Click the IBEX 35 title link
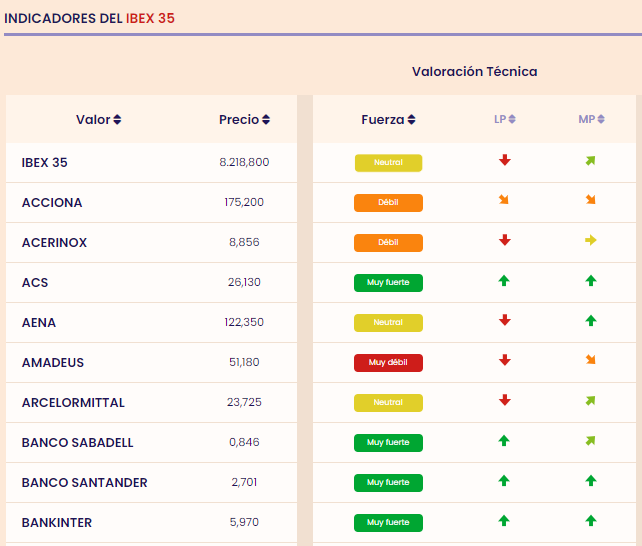The image size is (642, 546). pyautogui.click(x=150, y=18)
